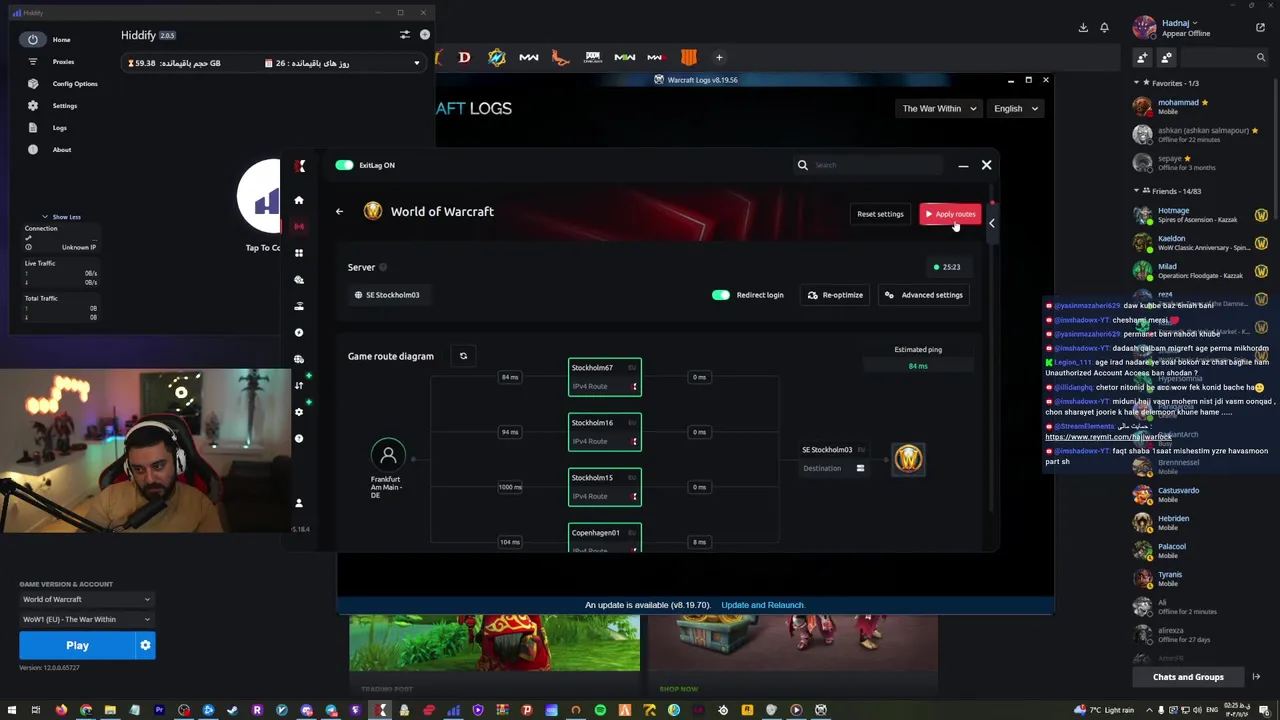This screenshot has height=720, width=1280.
Task: Open Battle.net downloads icon
Action: pos(1083,28)
